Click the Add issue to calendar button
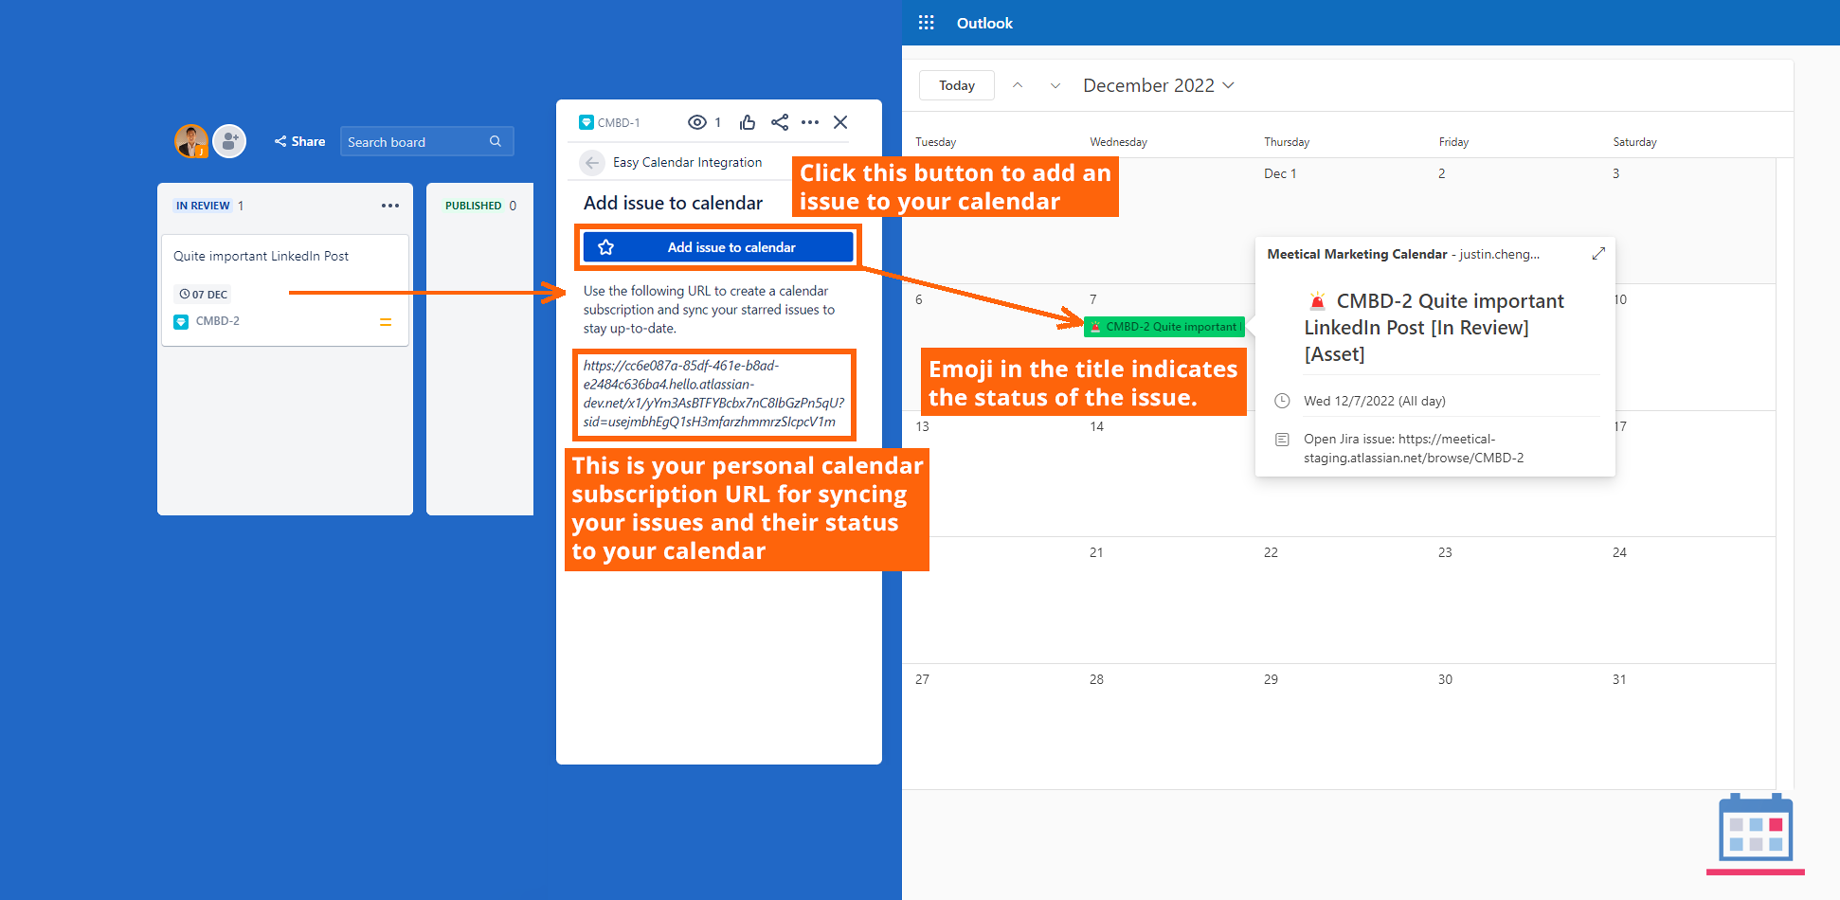 [718, 247]
